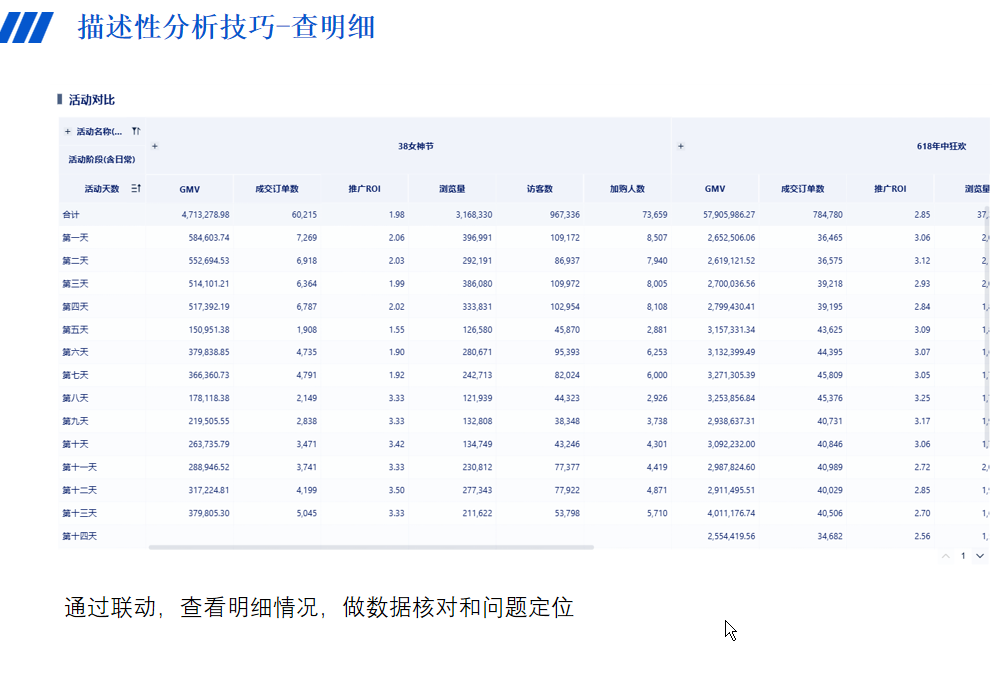Click the 4,011,176.74 GMV cell
Viewport: 999px width, 683px height.
(x=731, y=513)
